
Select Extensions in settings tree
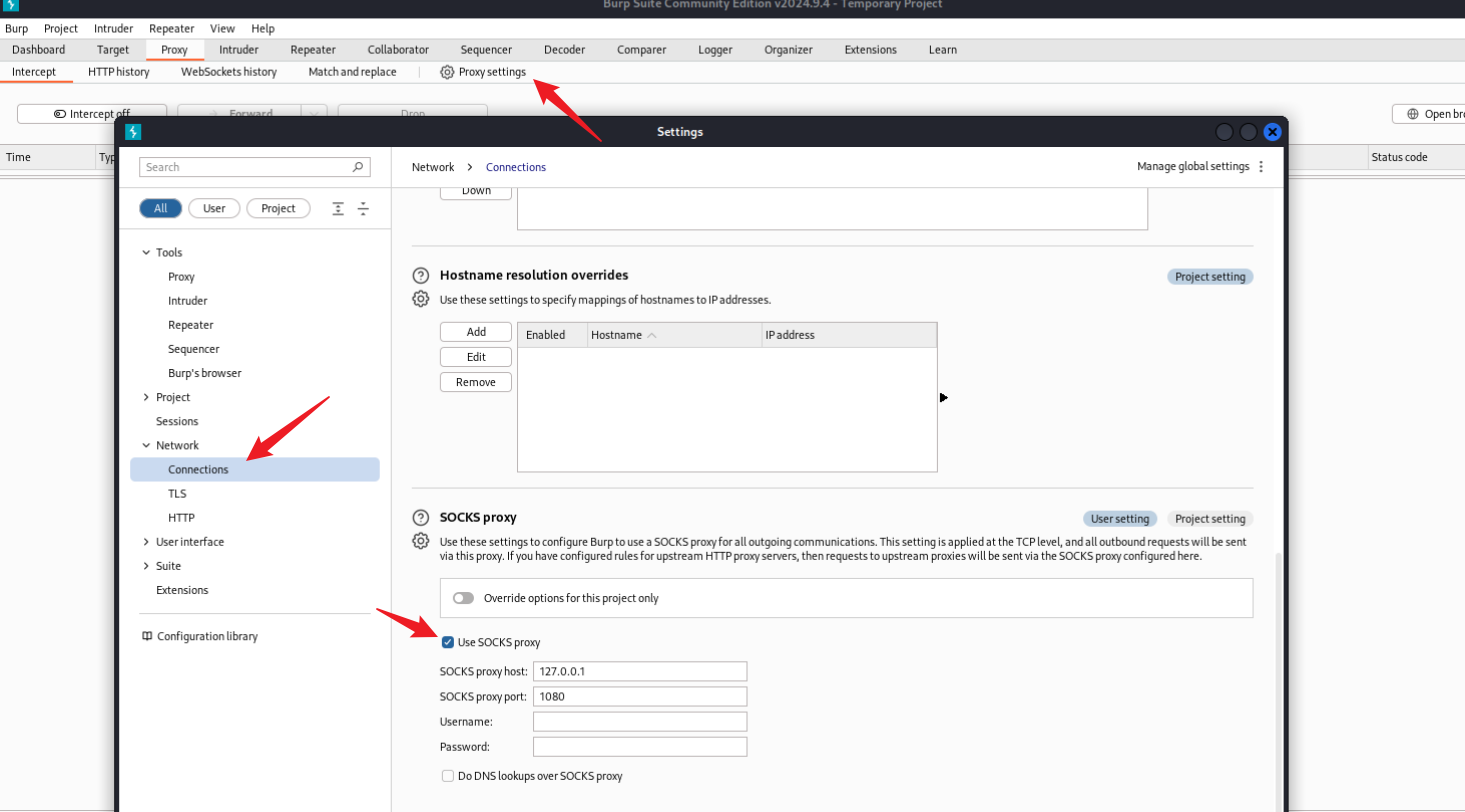click(x=182, y=590)
